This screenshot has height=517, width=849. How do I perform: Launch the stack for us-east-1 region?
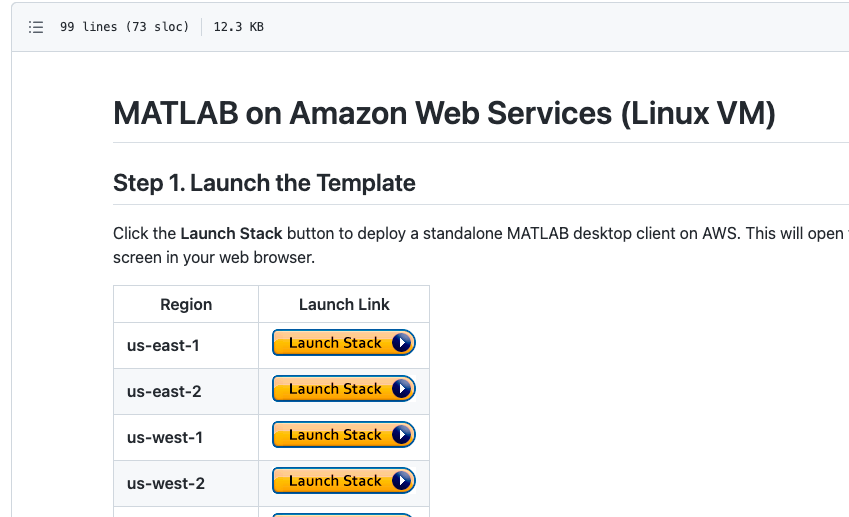[335, 343]
